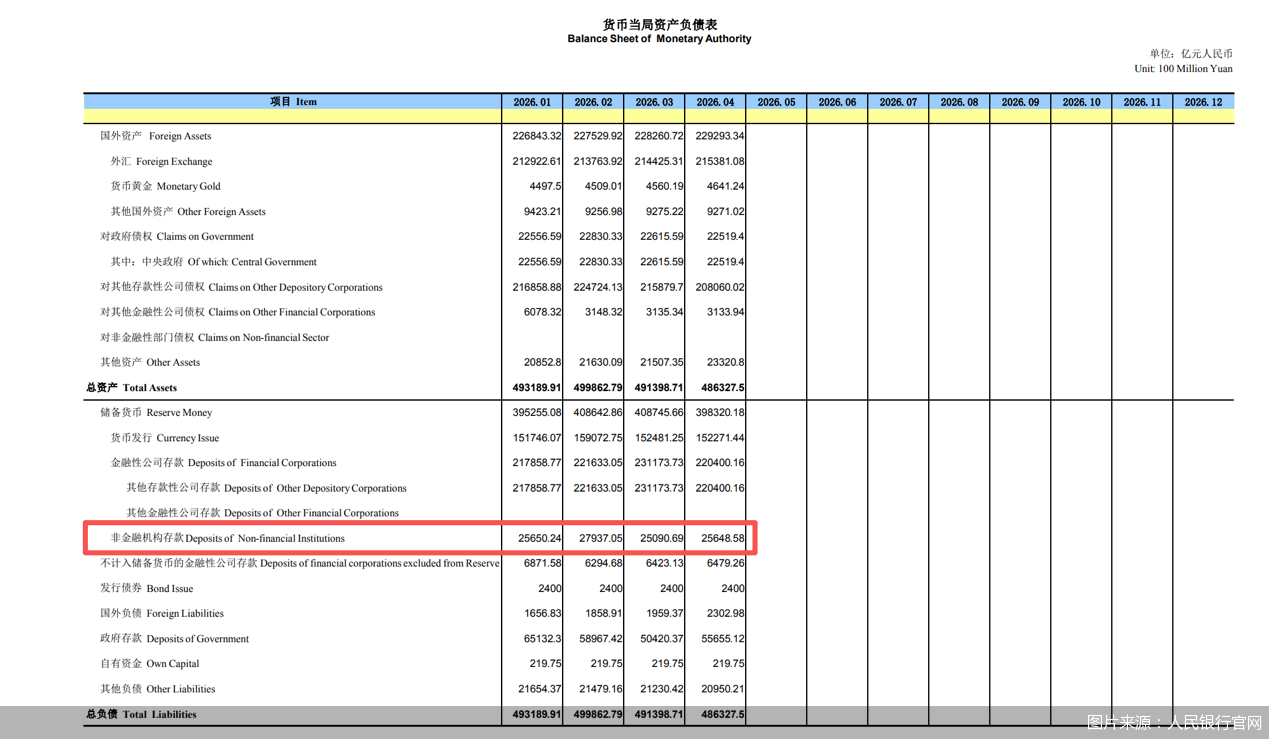This screenshot has height=739, width=1269.
Task: Select the 2026.04 column header
Action: (715, 102)
